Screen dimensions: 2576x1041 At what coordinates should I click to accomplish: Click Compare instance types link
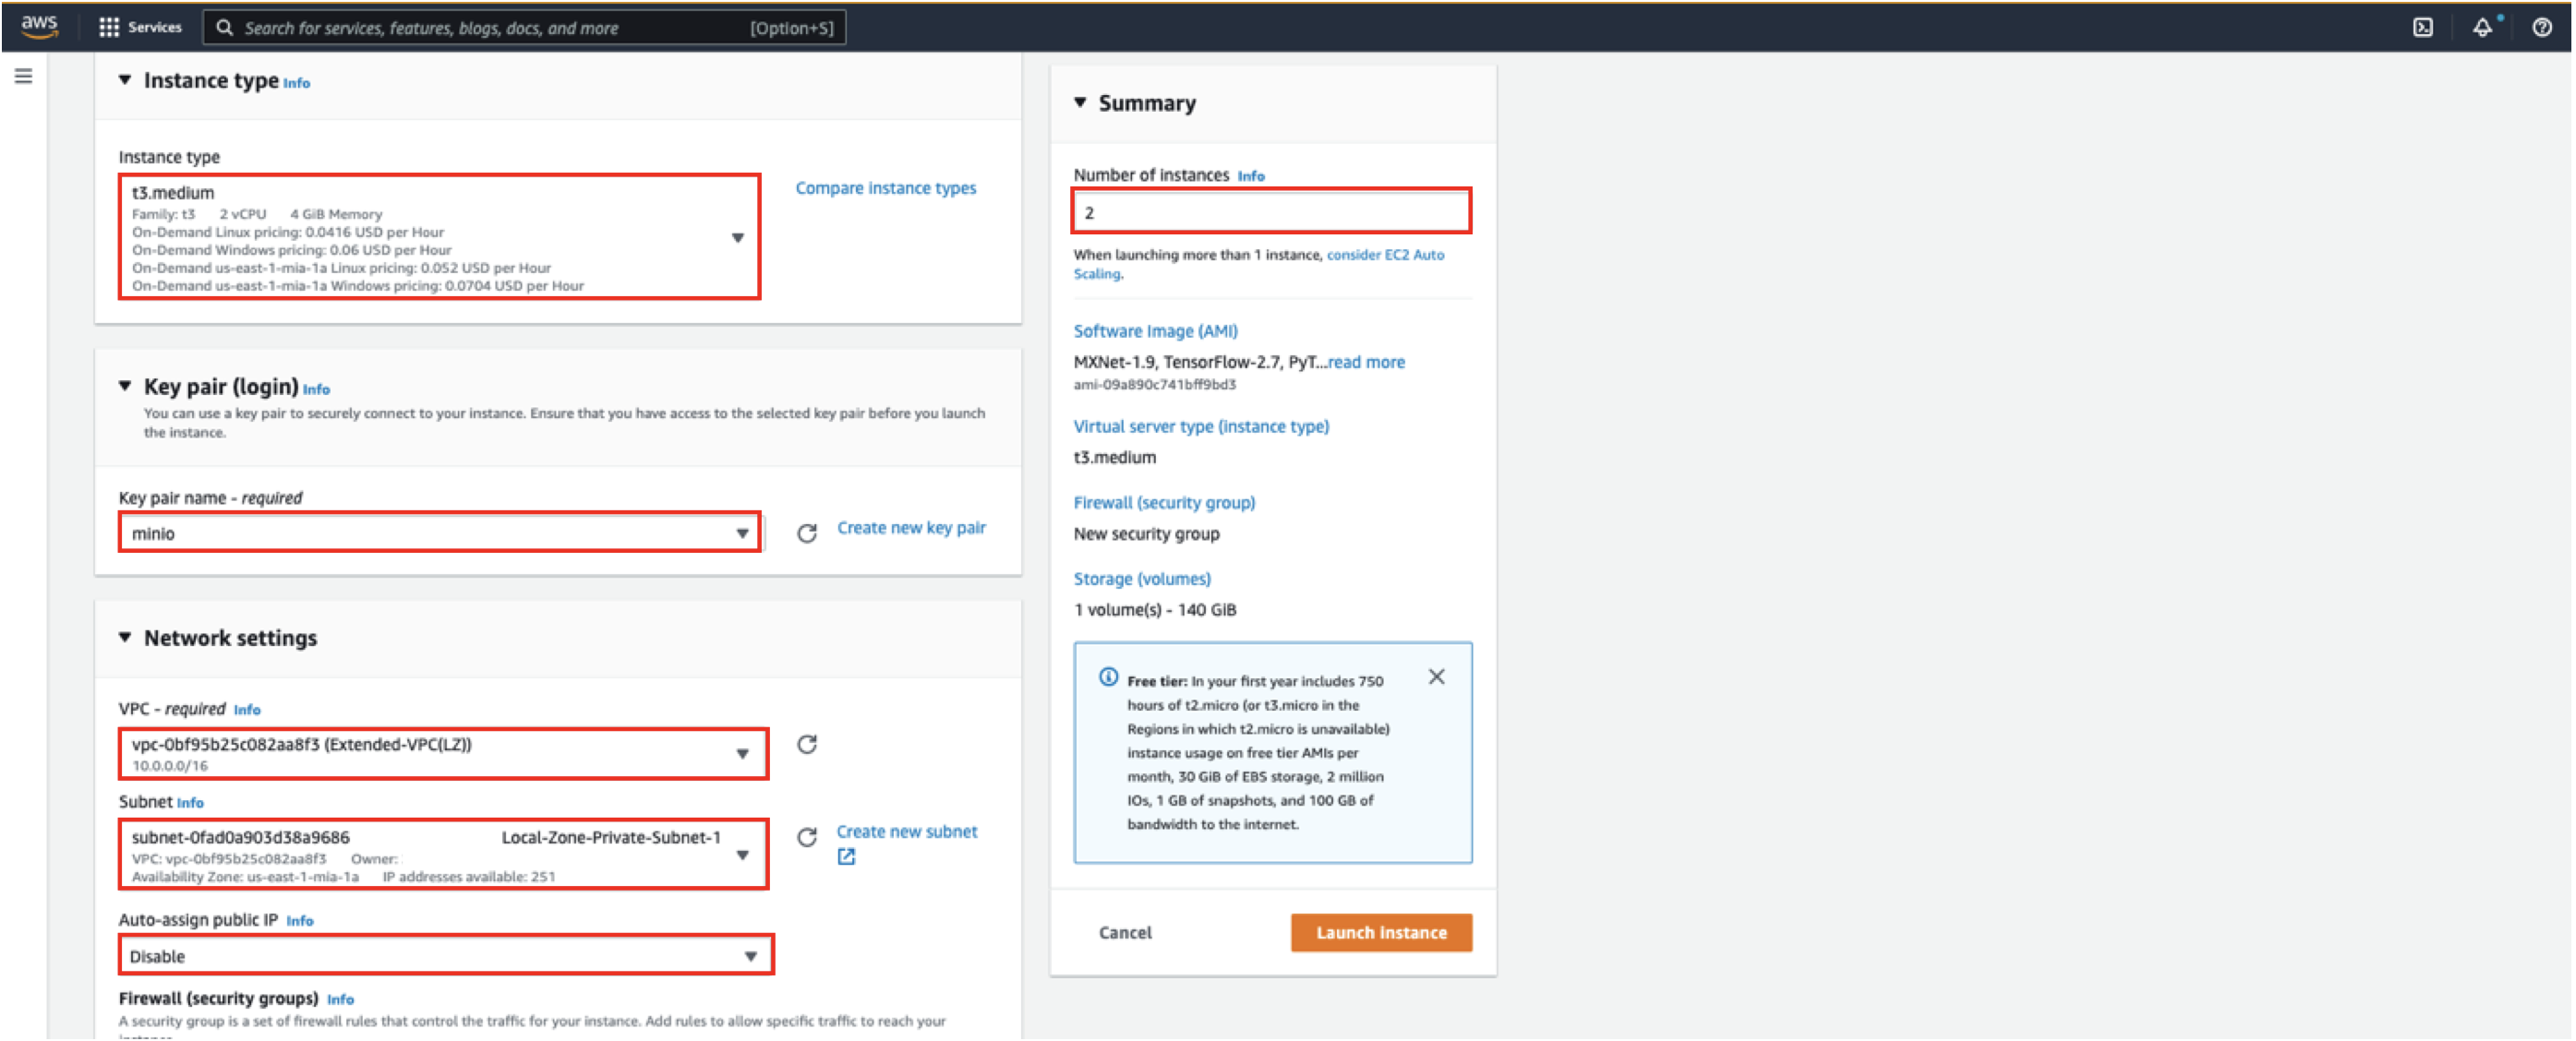point(885,188)
